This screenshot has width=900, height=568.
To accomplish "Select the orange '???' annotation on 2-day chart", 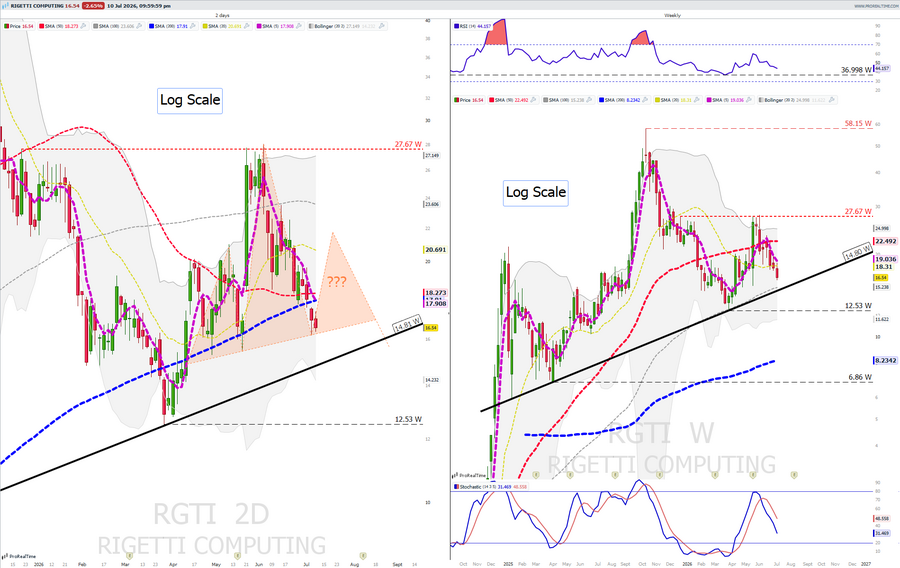I will [x=336, y=282].
